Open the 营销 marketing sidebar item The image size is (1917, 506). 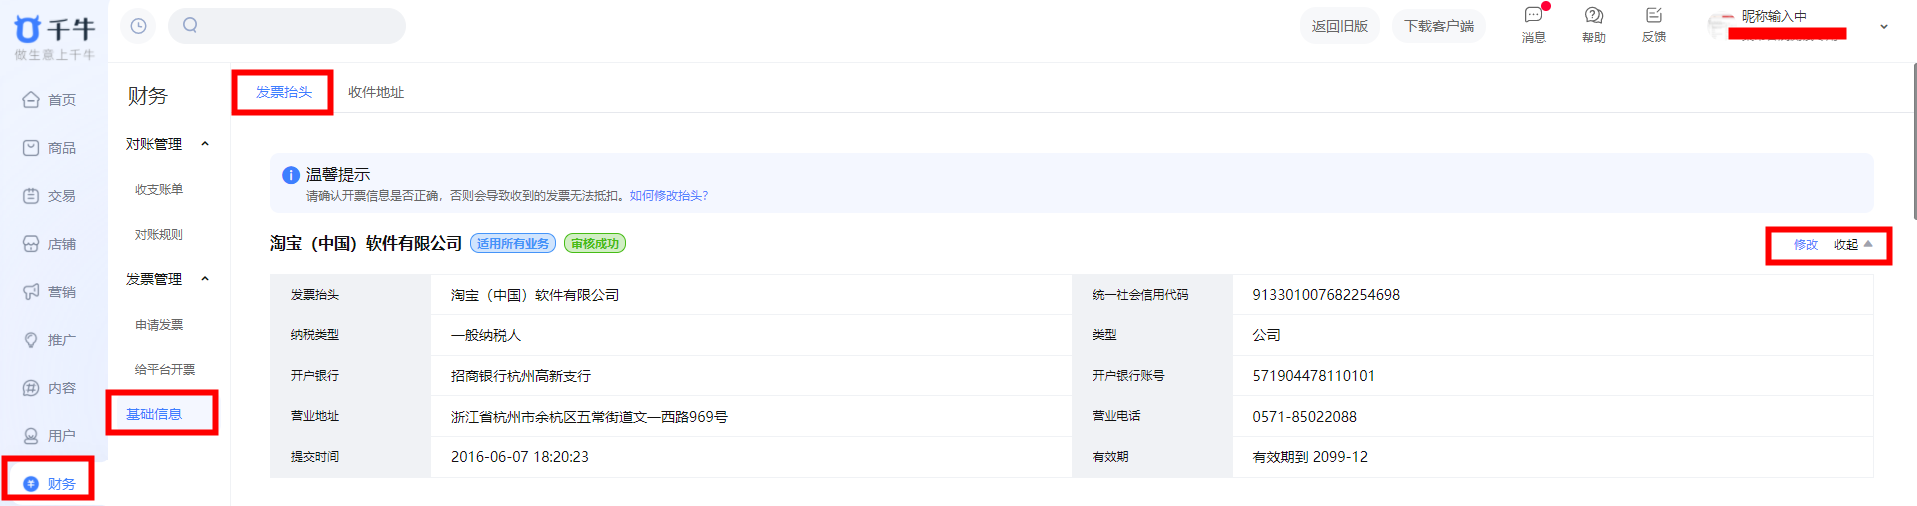50,292
